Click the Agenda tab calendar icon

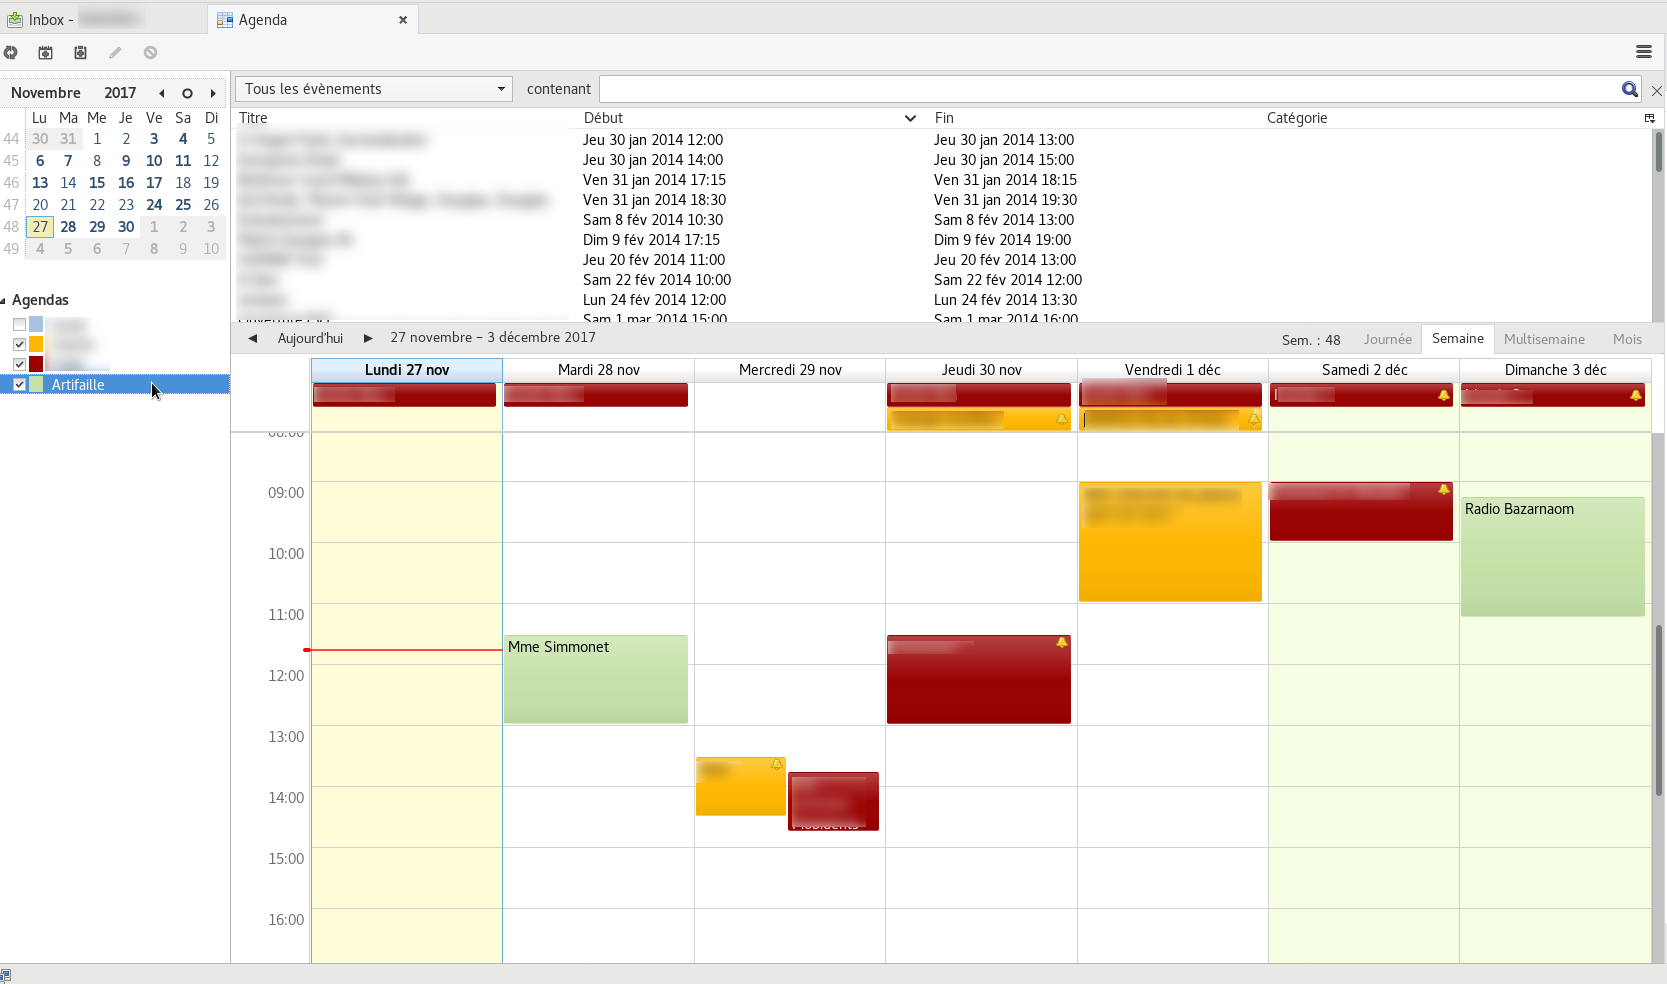click(x=225, y=20)
